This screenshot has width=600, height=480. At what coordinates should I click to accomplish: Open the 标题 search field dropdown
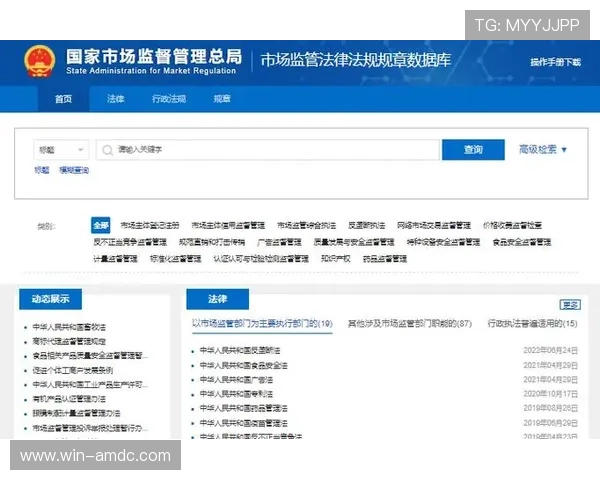click(61, 150)
